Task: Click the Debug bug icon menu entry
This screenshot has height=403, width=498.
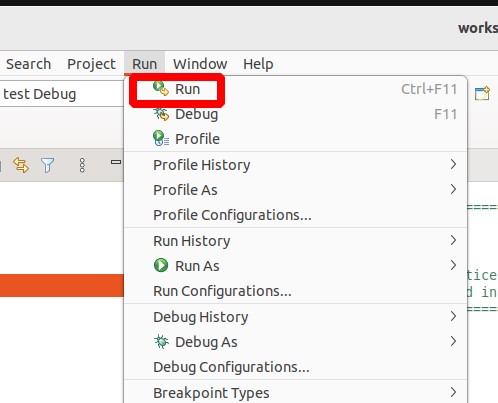Action: [x=161, y=114]
